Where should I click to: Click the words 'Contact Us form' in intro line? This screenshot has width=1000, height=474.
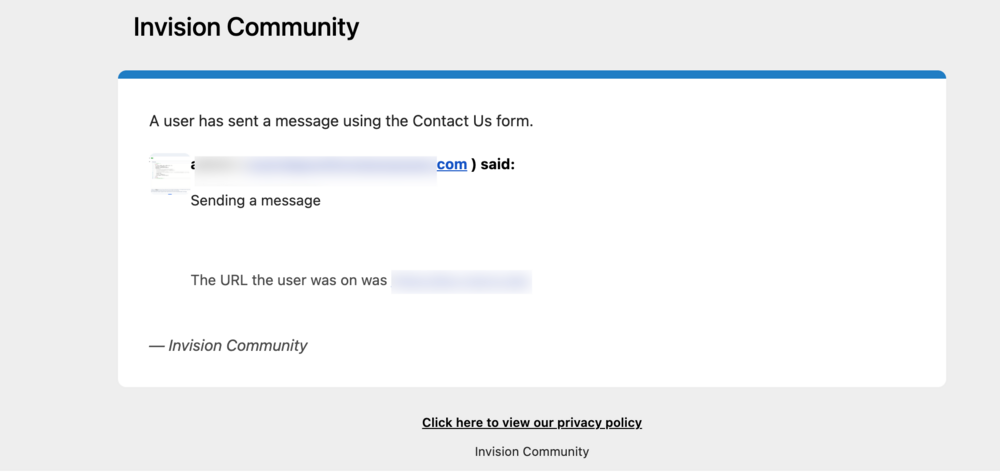tap(471, 121)
